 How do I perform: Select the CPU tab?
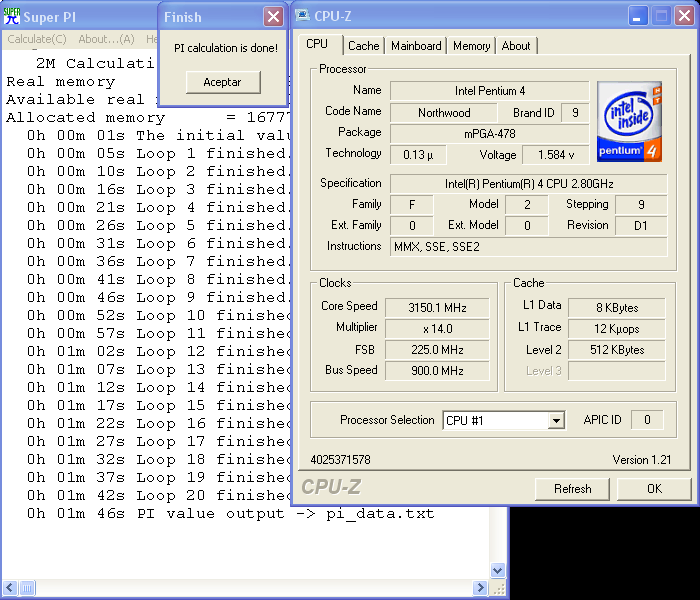(317, 44)
